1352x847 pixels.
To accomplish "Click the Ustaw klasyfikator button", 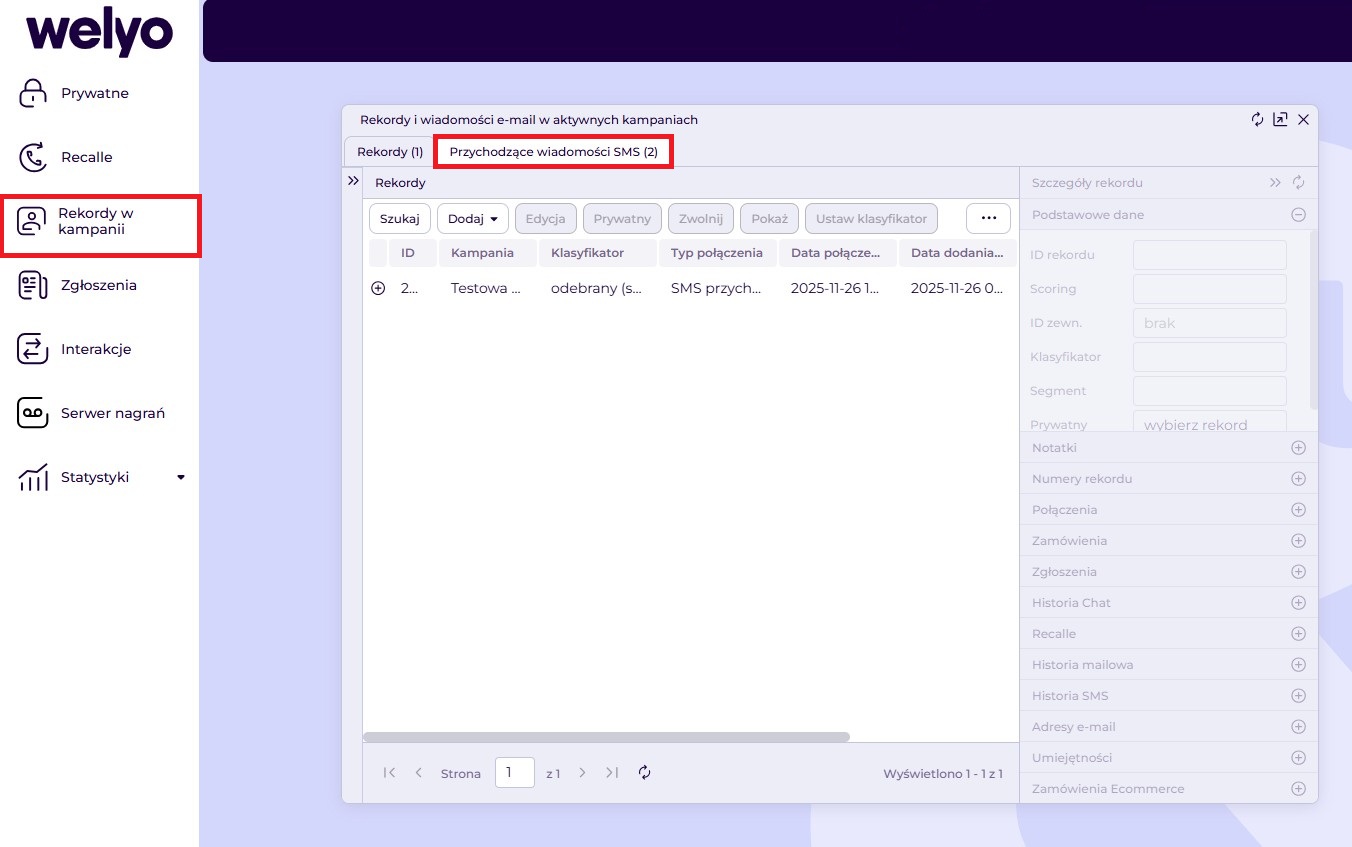I will pos(872,218).
